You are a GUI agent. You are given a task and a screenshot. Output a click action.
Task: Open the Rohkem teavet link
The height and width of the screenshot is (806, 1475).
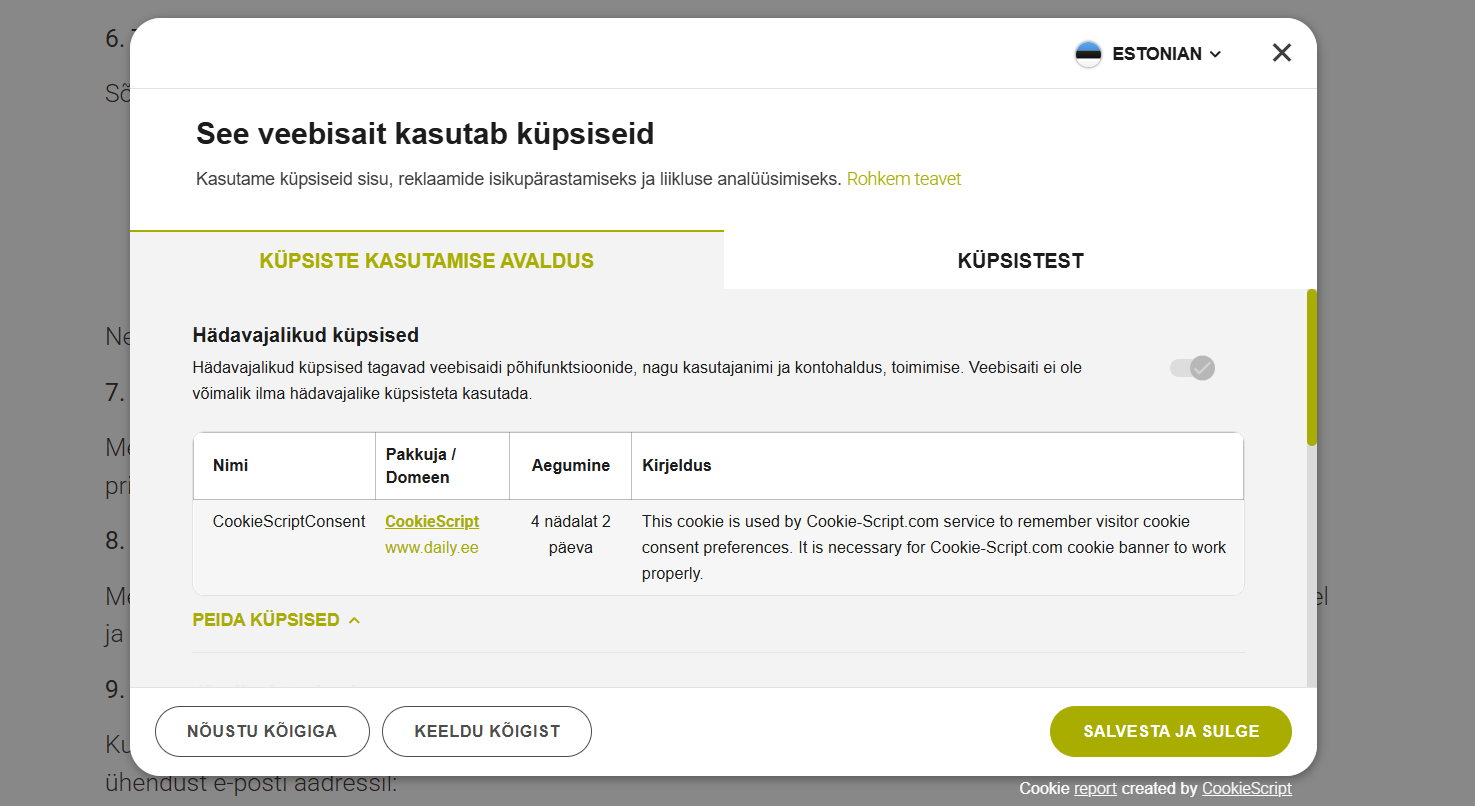tap(904, 179)
